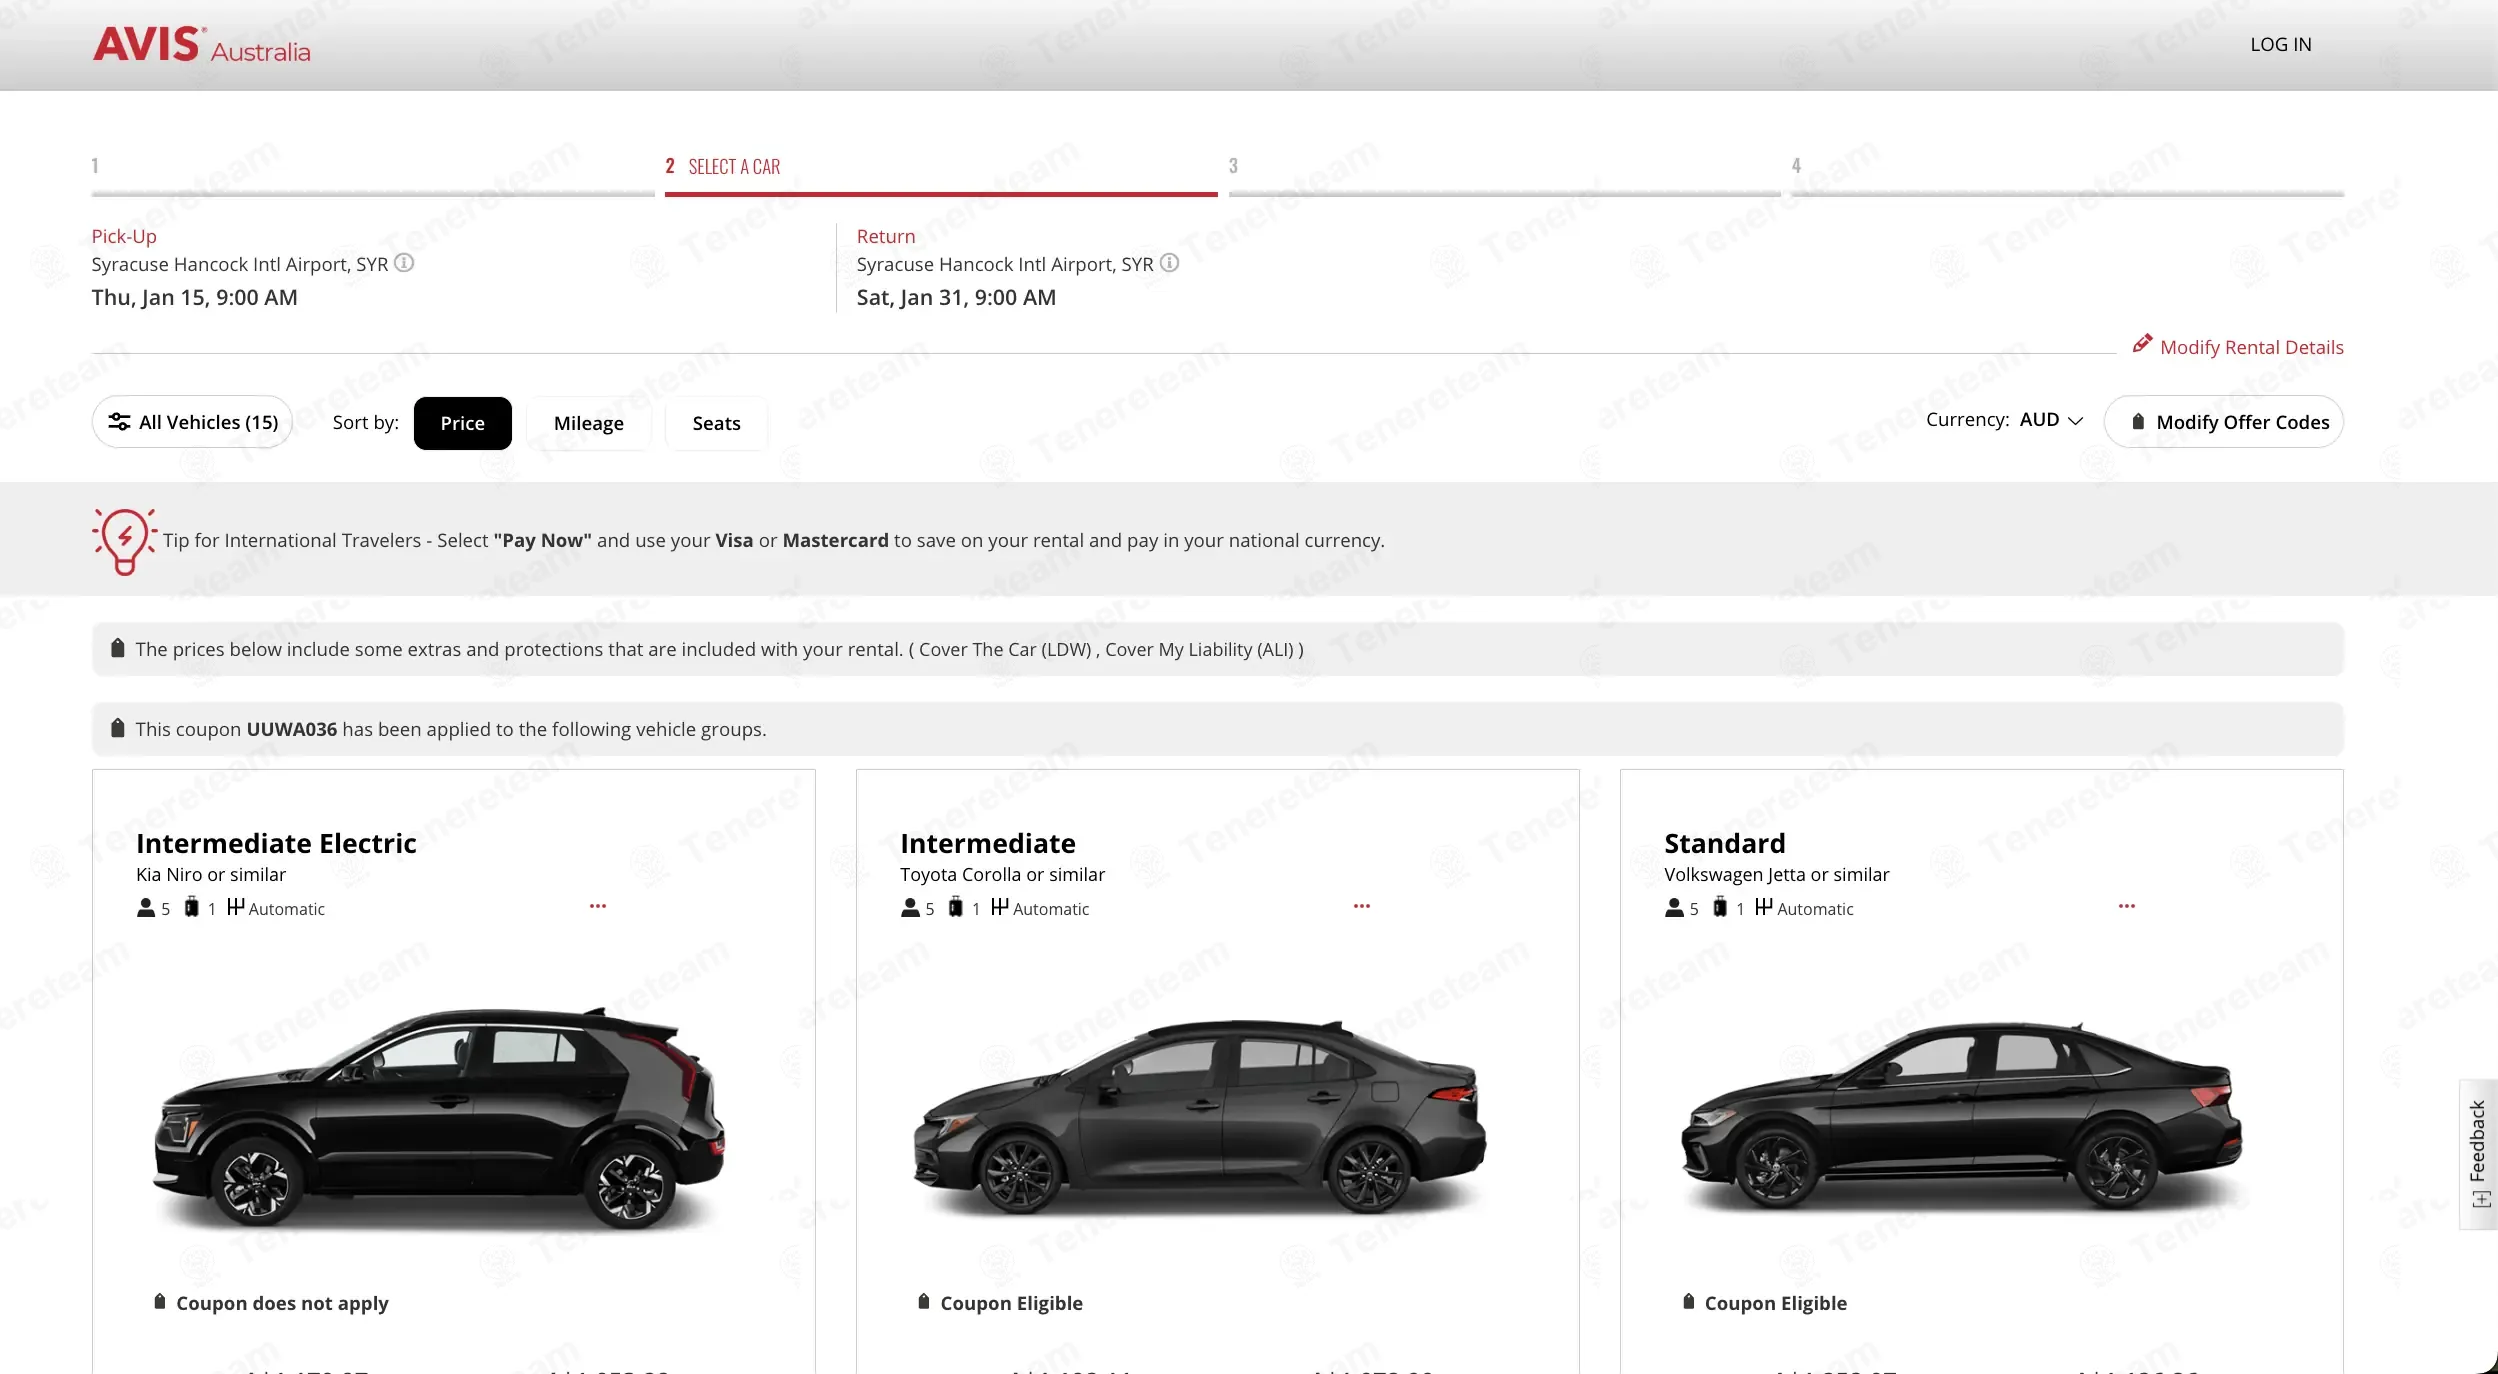The height and width of the screenshot is (1374, 2498).
Task: Open the pick-up location info icon
Action: tap(404, 263)
